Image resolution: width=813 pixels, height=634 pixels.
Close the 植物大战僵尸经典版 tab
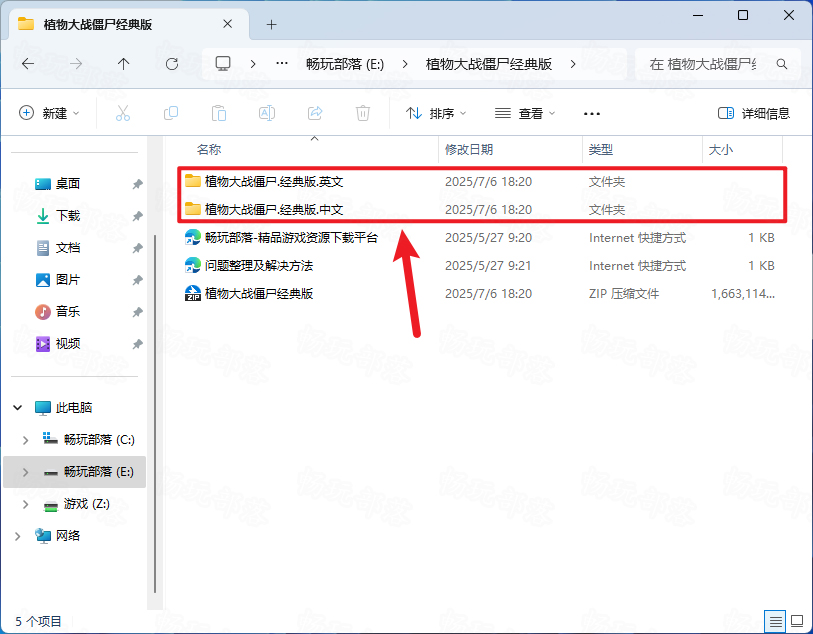tap(227, 24)
